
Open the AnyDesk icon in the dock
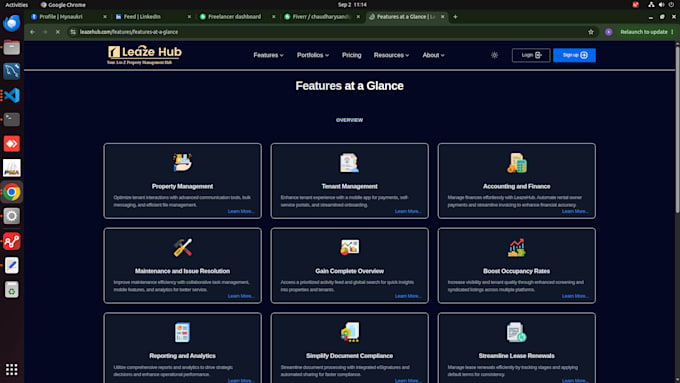12,144
